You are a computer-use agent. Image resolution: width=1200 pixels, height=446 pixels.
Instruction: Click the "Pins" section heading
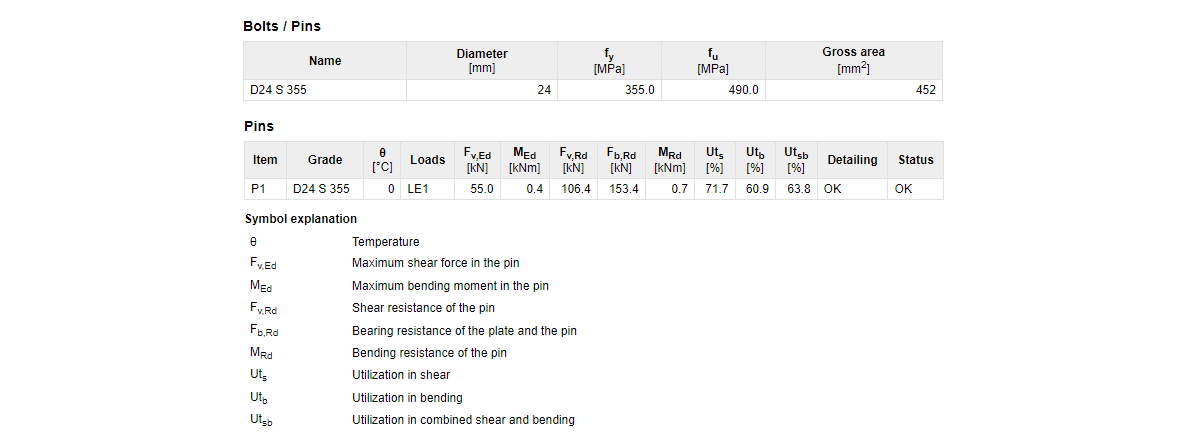[x=259, y=126]
